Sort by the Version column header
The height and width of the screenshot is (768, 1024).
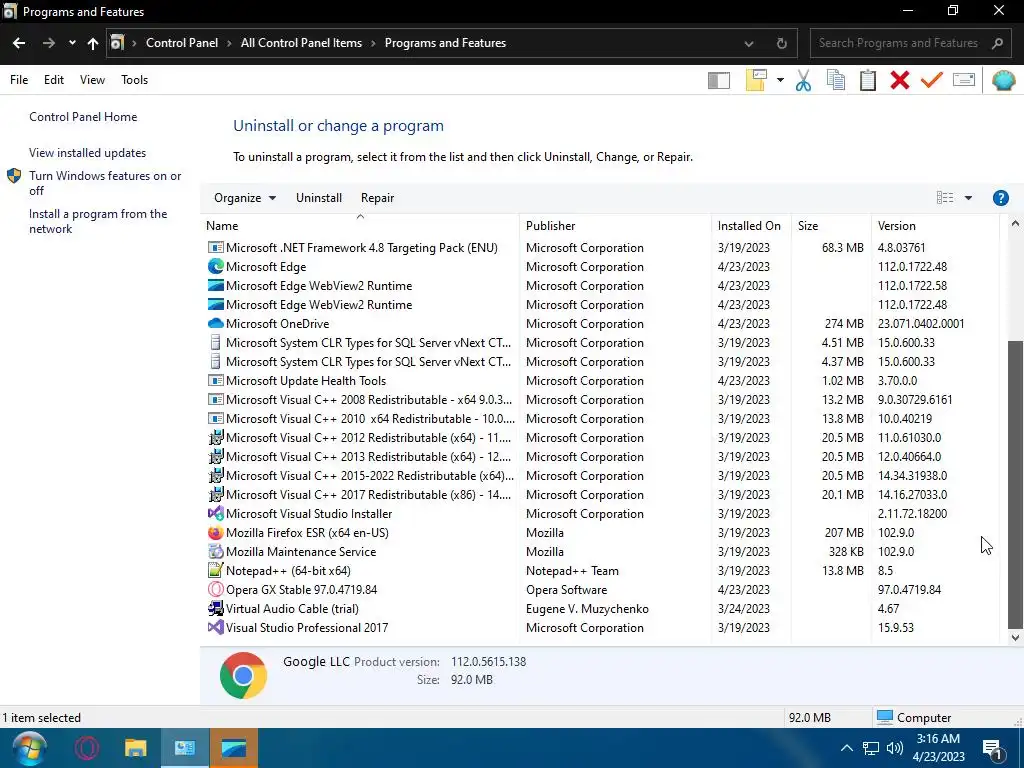pyautogui.click(x=935, y=226)
